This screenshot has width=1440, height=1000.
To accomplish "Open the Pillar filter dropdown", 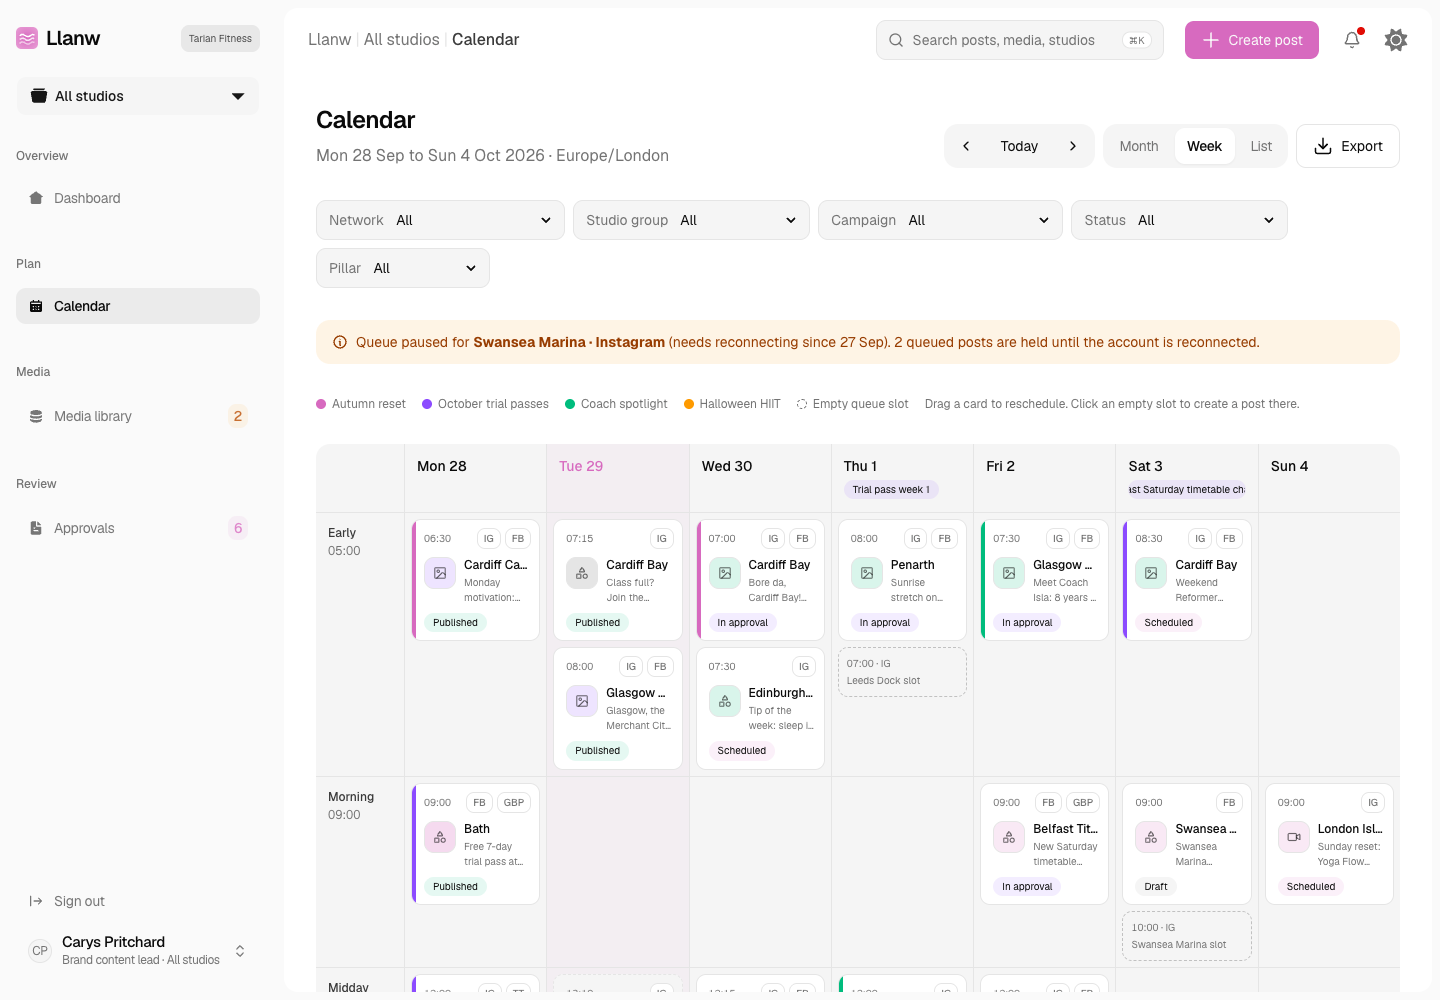I will pos(403,268).
